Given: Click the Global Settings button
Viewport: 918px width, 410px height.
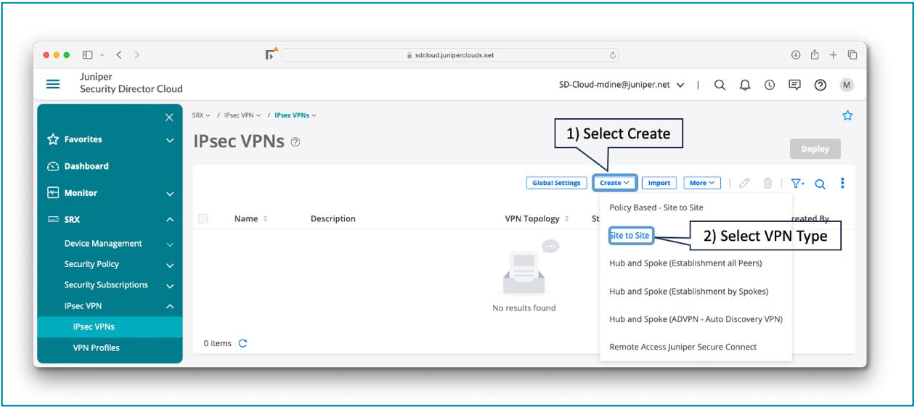Looking at the screenshot, I should click(555, 183).
